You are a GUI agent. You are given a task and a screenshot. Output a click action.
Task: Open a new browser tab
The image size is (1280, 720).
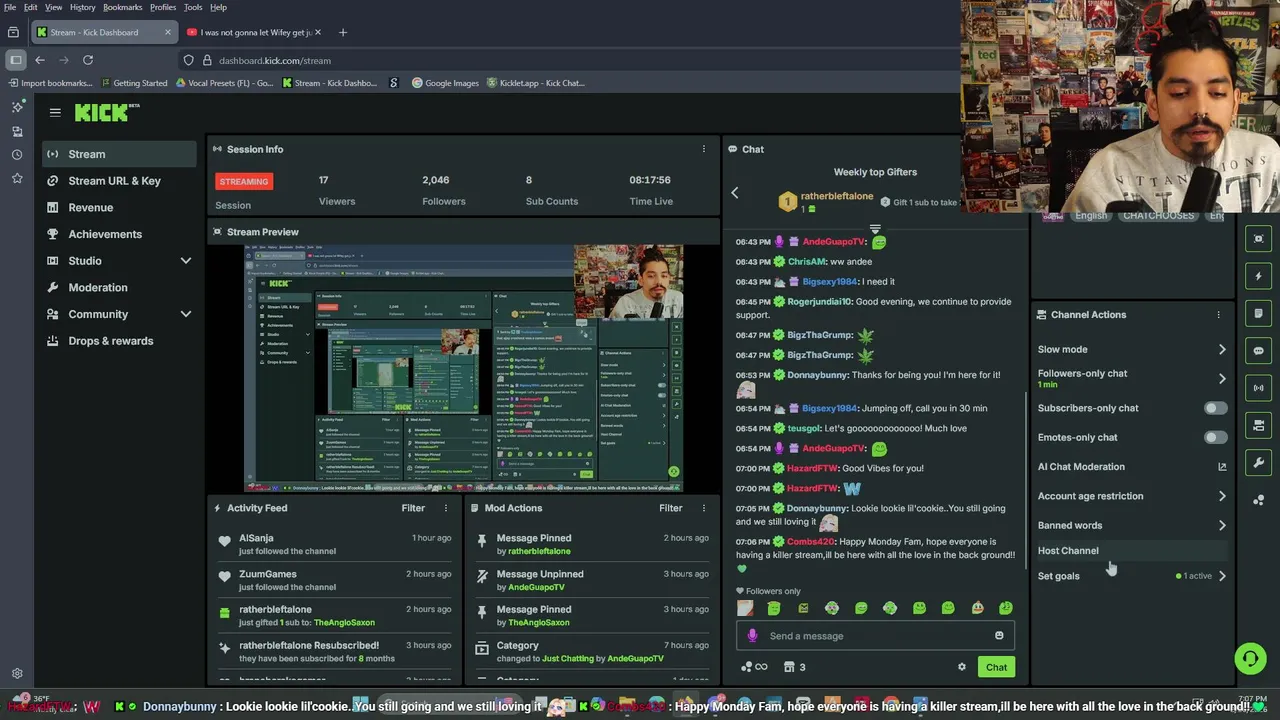(x=343, y=32)
